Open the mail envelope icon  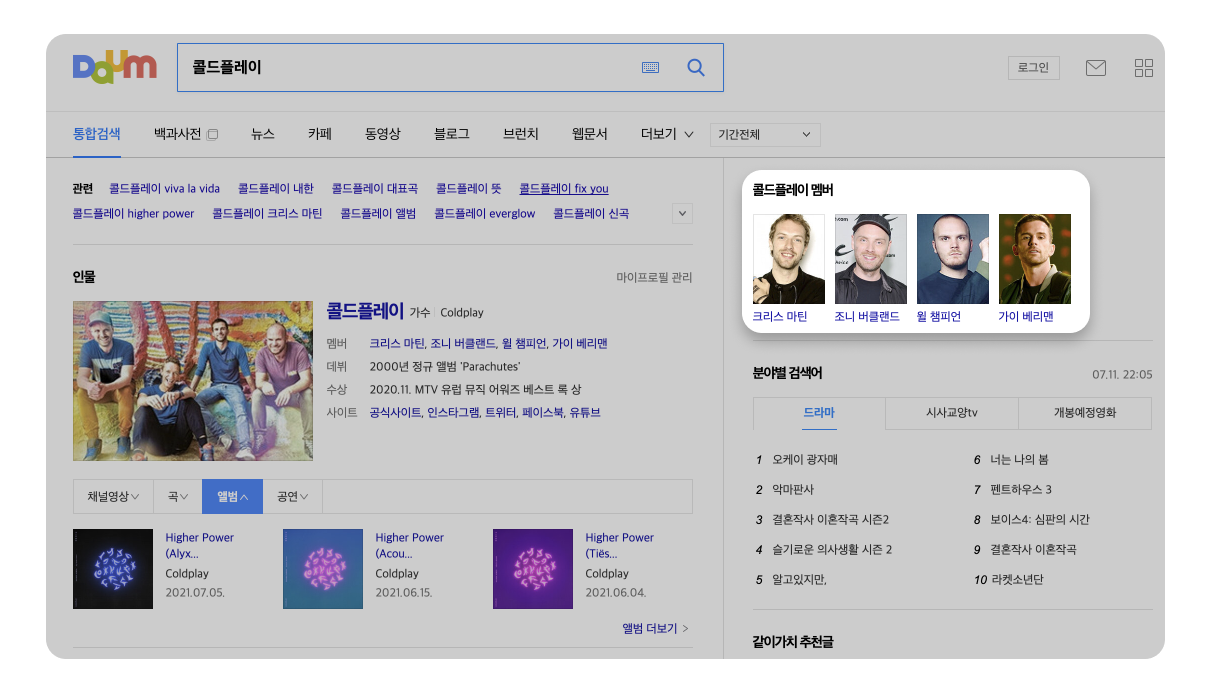pos(1096,68)
